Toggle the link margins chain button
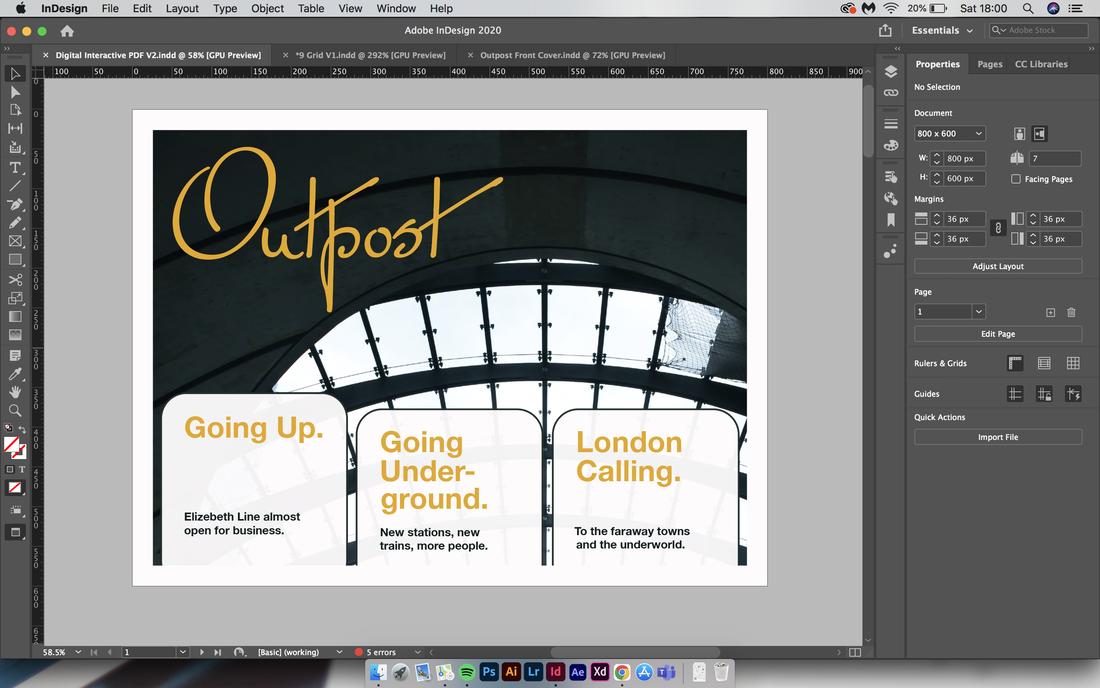The height and width of the screenshot is (688, 1100). tap(998, 228)
